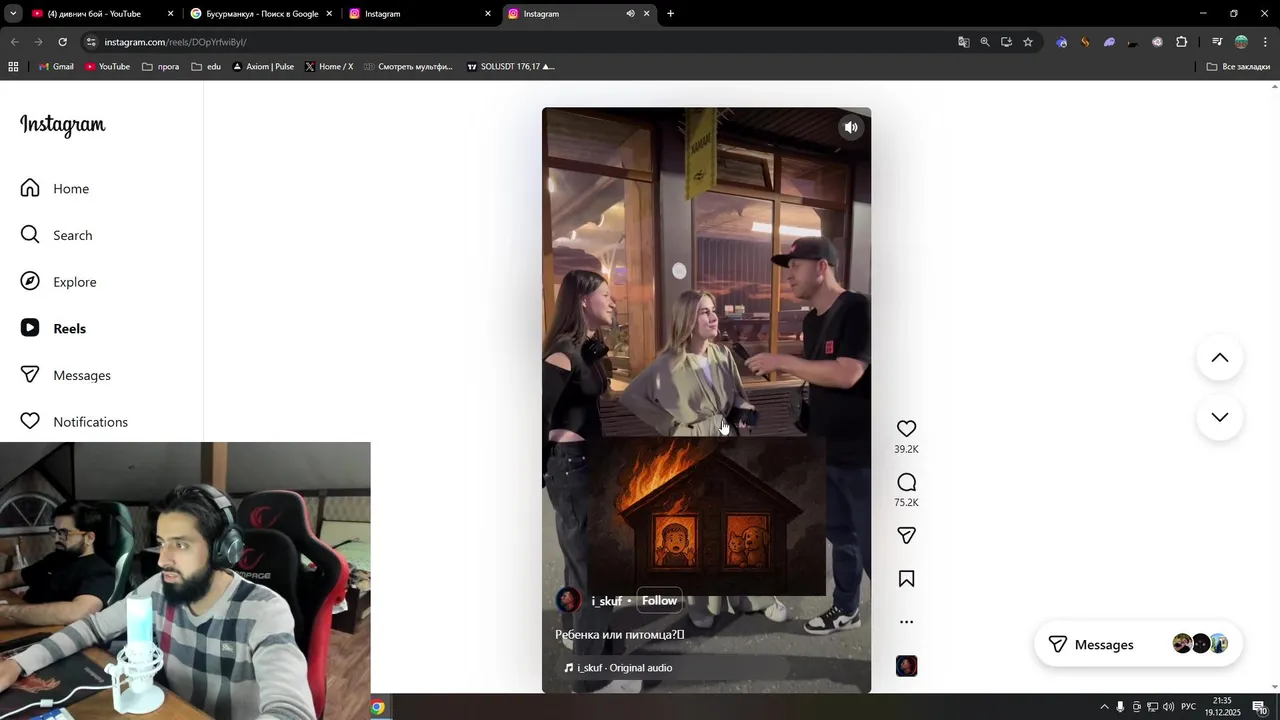This screenshot has width=1280, height=720.
Task: Open comments on the reel
Action: click(906, 482)
